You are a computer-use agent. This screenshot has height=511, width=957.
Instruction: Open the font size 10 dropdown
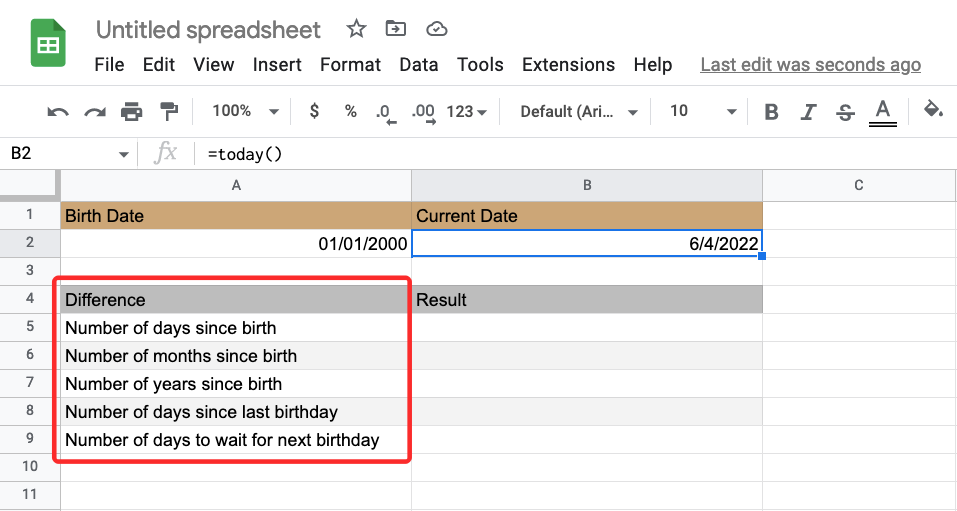703,111
